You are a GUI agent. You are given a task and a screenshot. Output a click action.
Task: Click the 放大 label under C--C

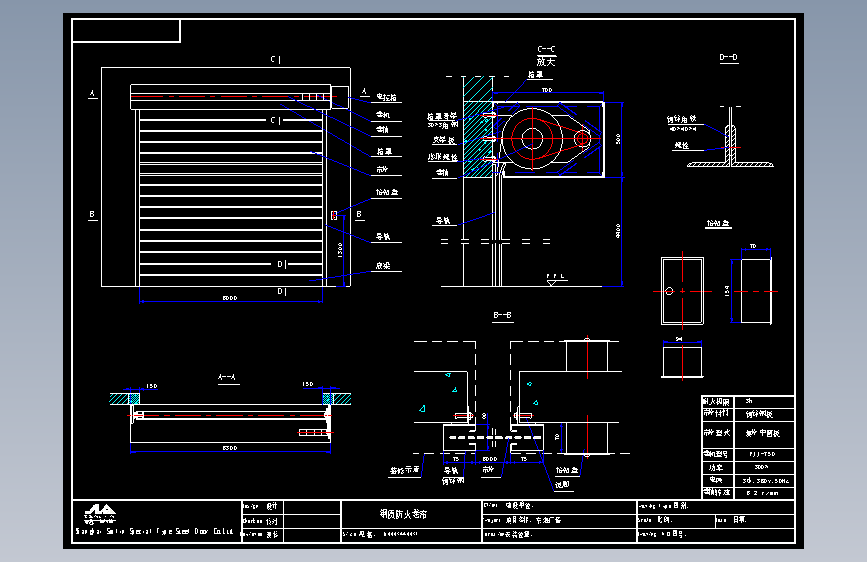coord(546,61)
